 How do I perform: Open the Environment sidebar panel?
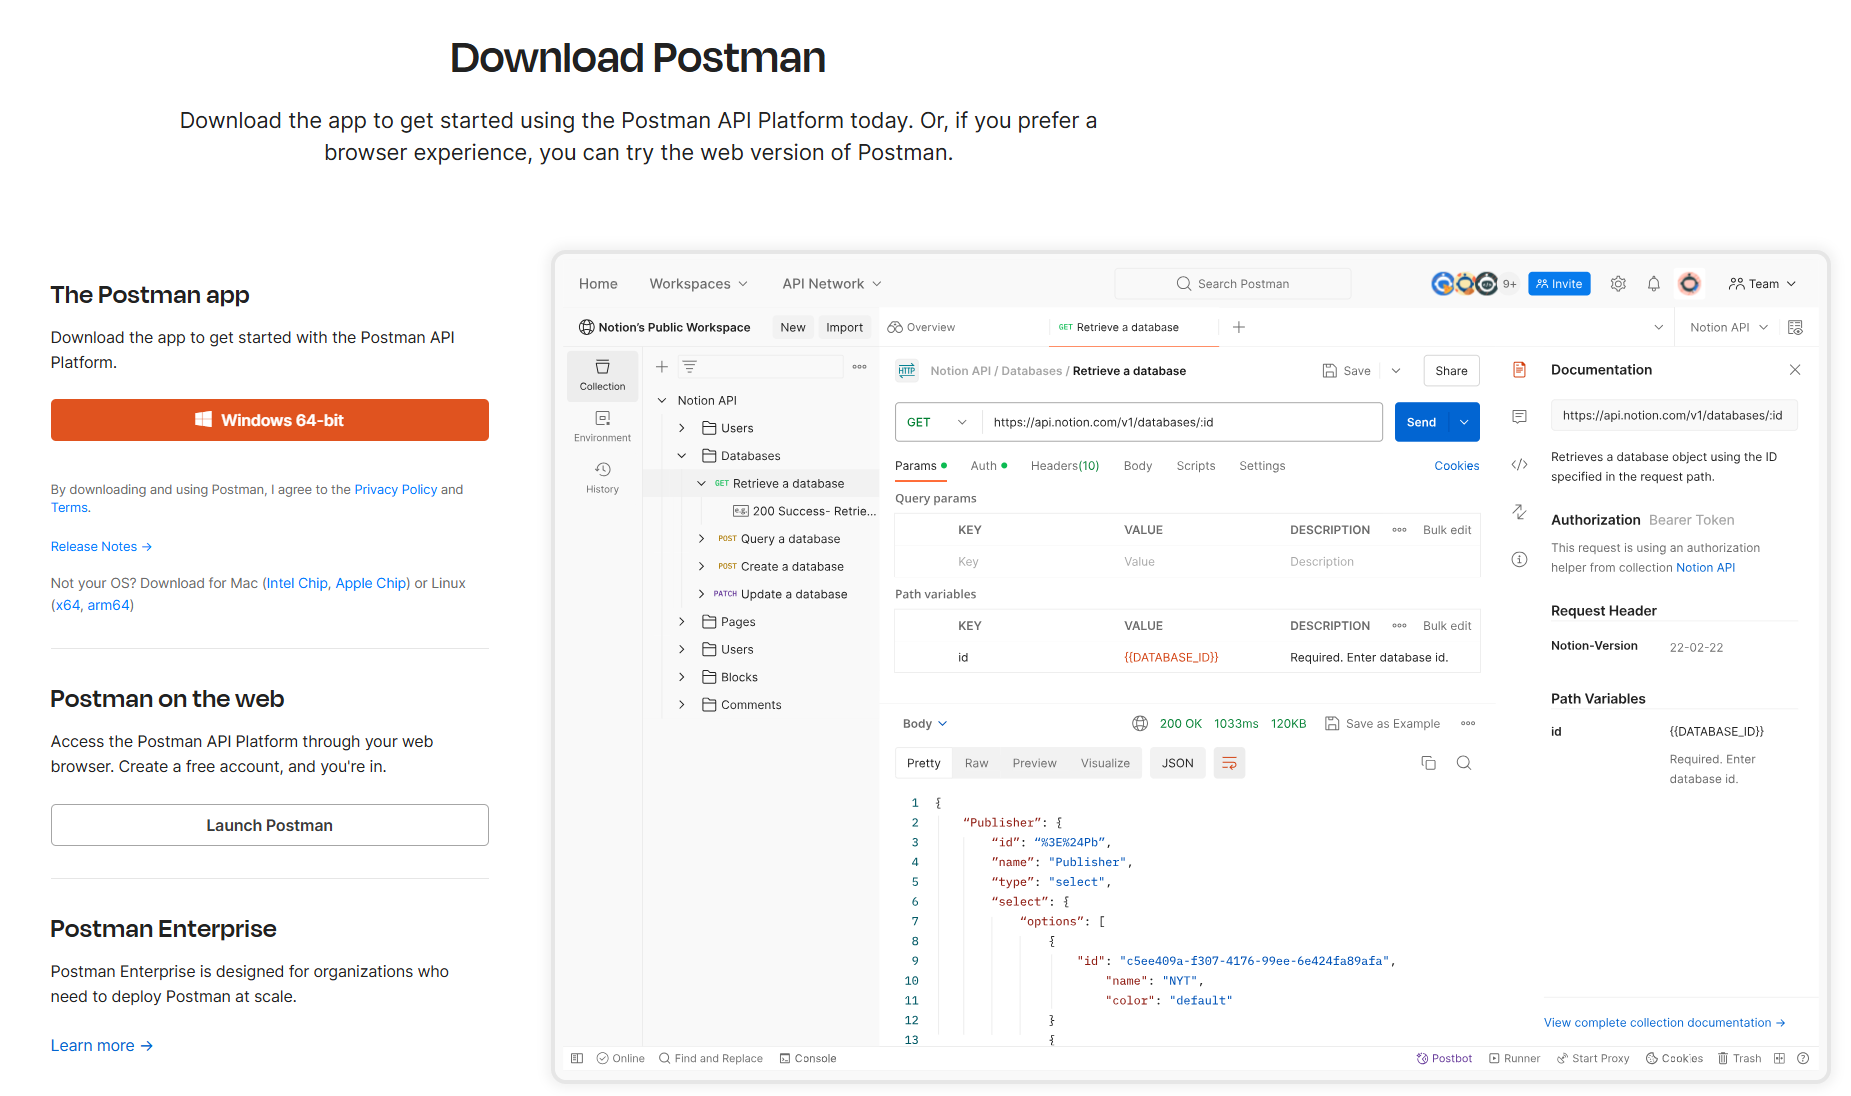pyautogui.click(x=602, y=426)
